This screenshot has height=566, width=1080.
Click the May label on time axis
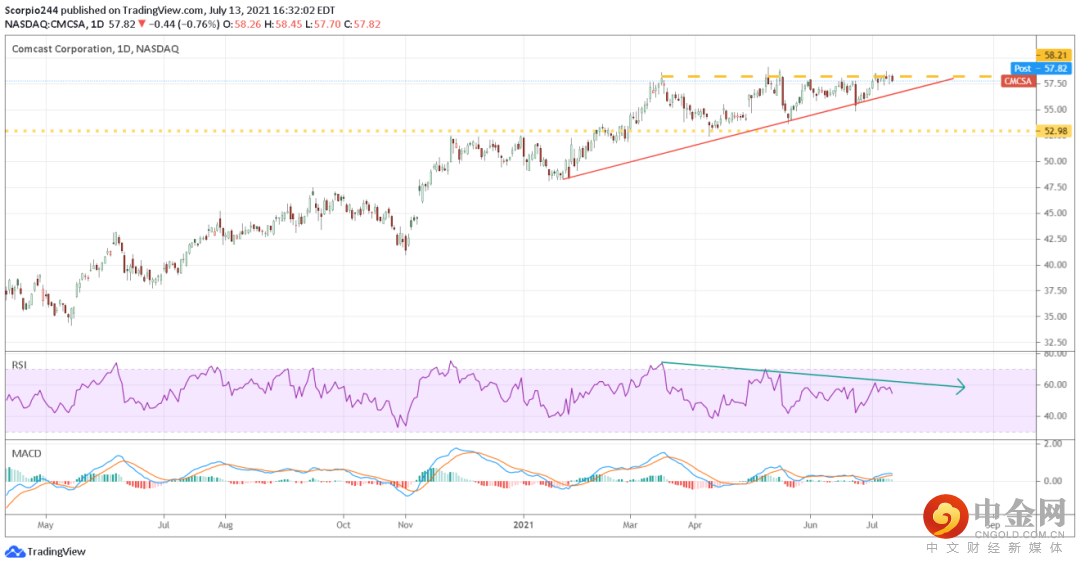pos(45,525)
